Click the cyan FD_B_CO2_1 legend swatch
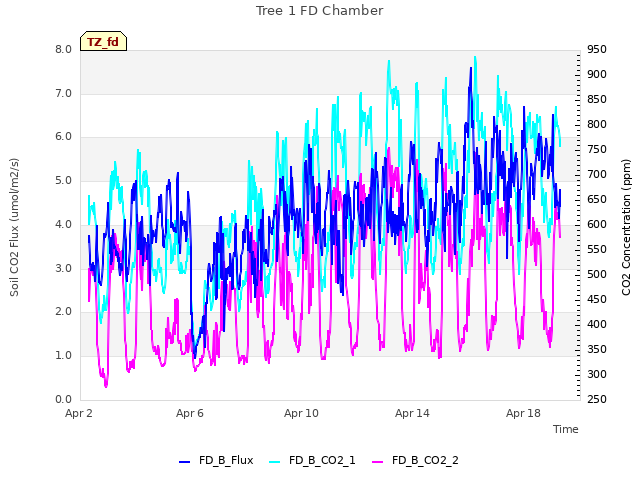The height and width of the screenshot is (480, 640). click(x=275, y=462)
